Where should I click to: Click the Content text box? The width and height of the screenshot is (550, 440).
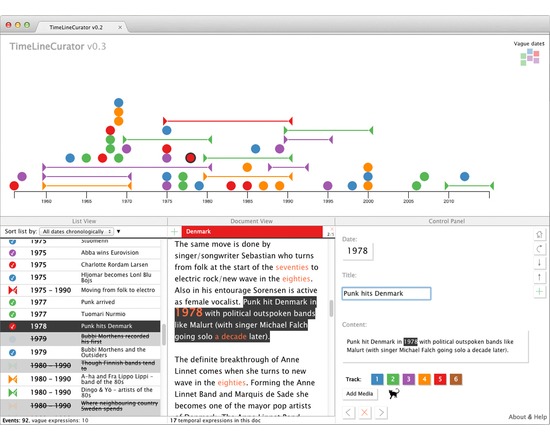click(435, 346)
